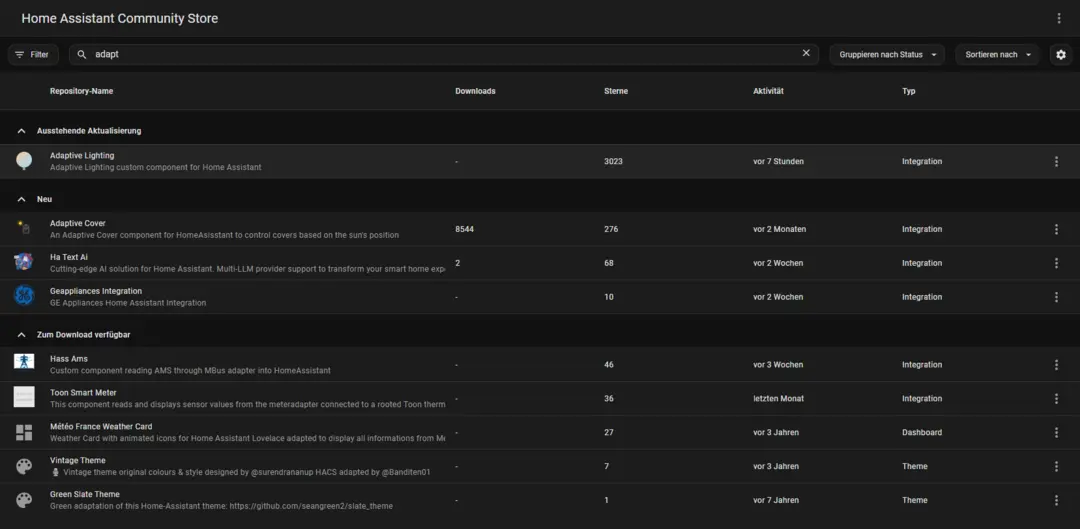Click the GE Appliances logo

point(24,295)
